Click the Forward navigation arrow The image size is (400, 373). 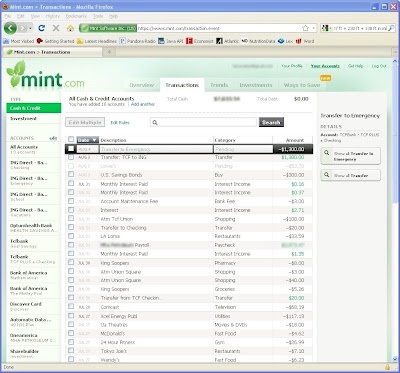[22, 28]
